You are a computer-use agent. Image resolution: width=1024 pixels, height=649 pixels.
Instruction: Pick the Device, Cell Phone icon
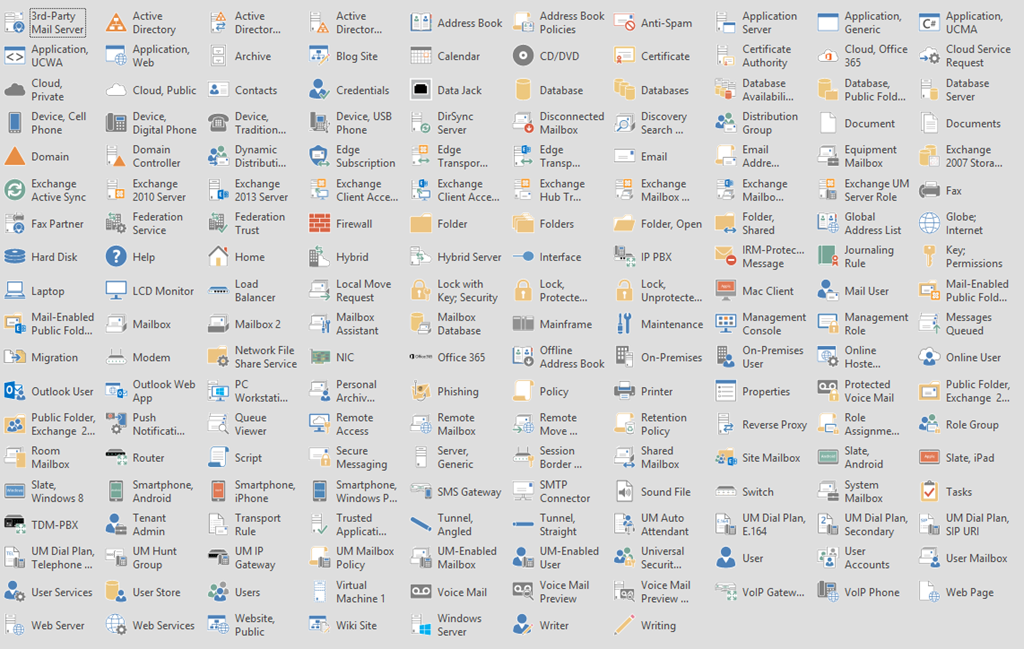[x=14, y=123]
